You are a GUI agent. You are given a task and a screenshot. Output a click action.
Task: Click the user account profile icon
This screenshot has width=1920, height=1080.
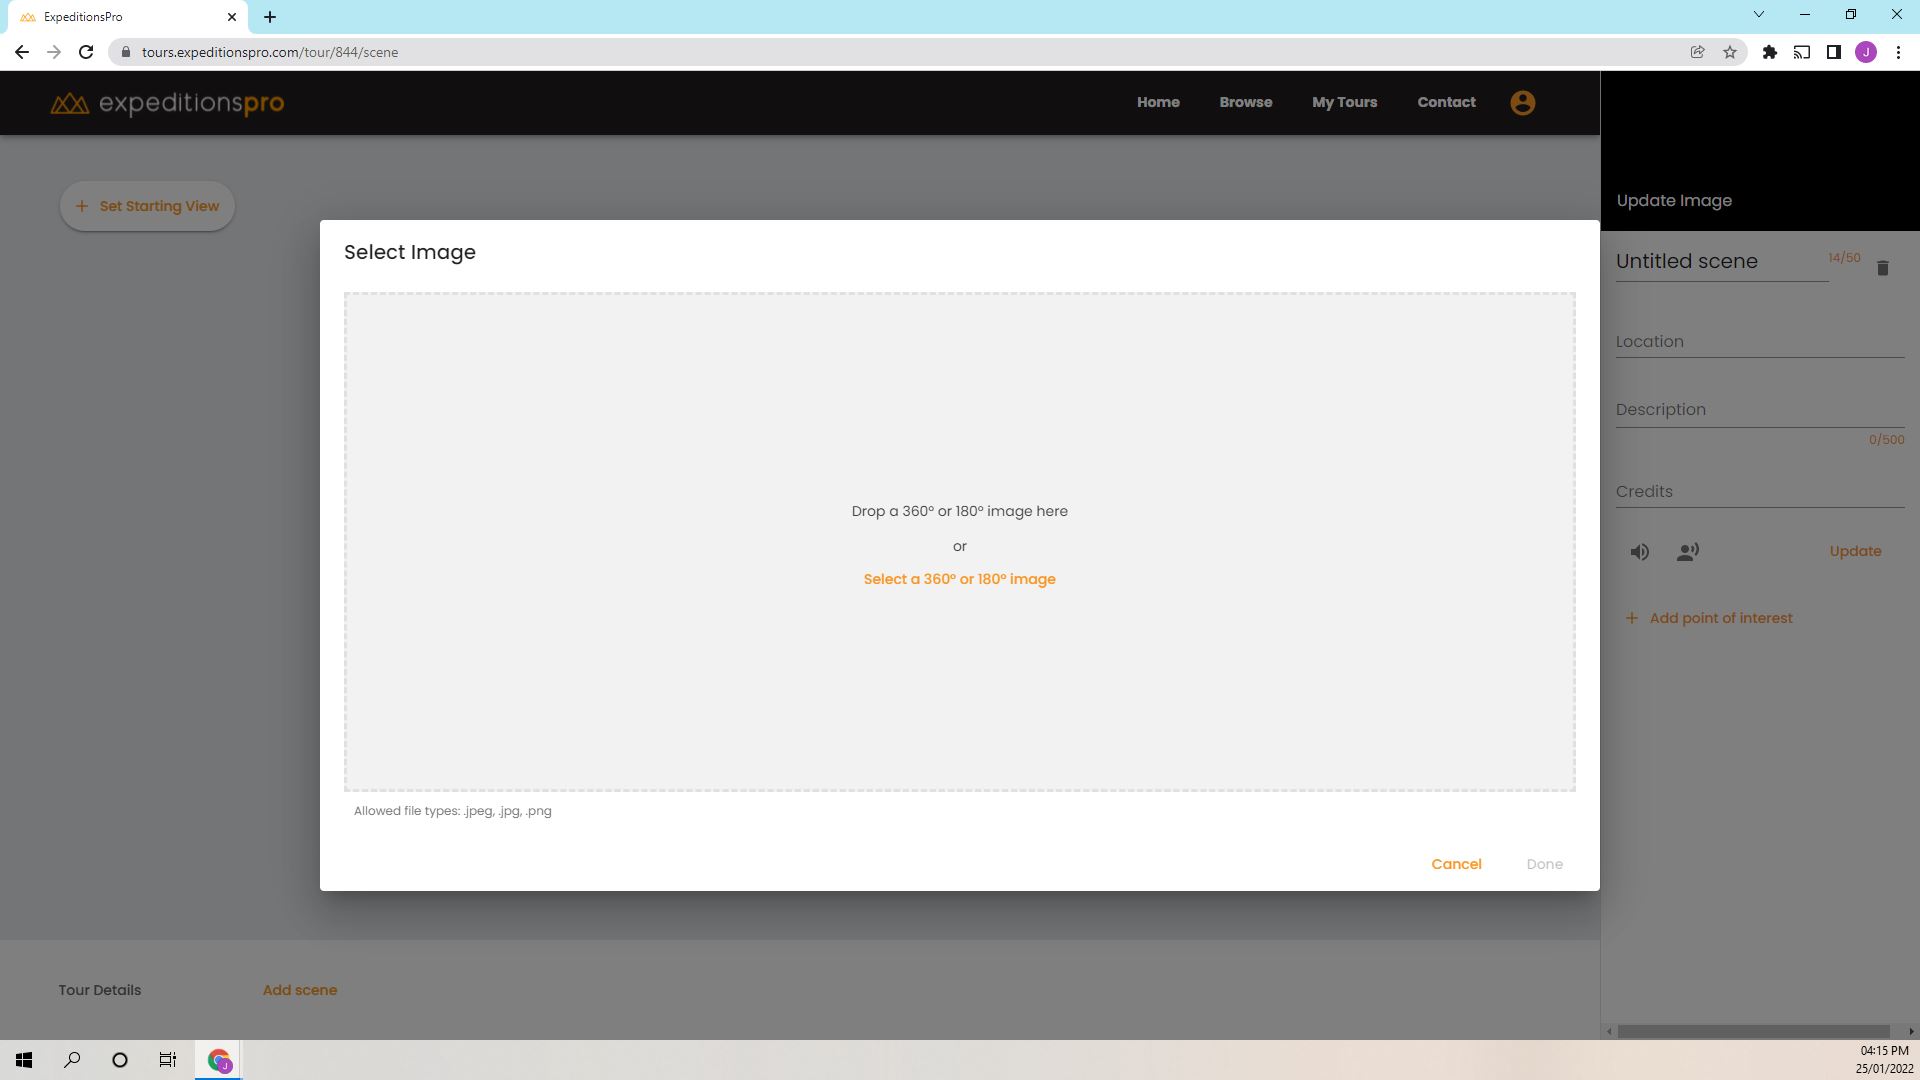click(x=1522, y=103)
